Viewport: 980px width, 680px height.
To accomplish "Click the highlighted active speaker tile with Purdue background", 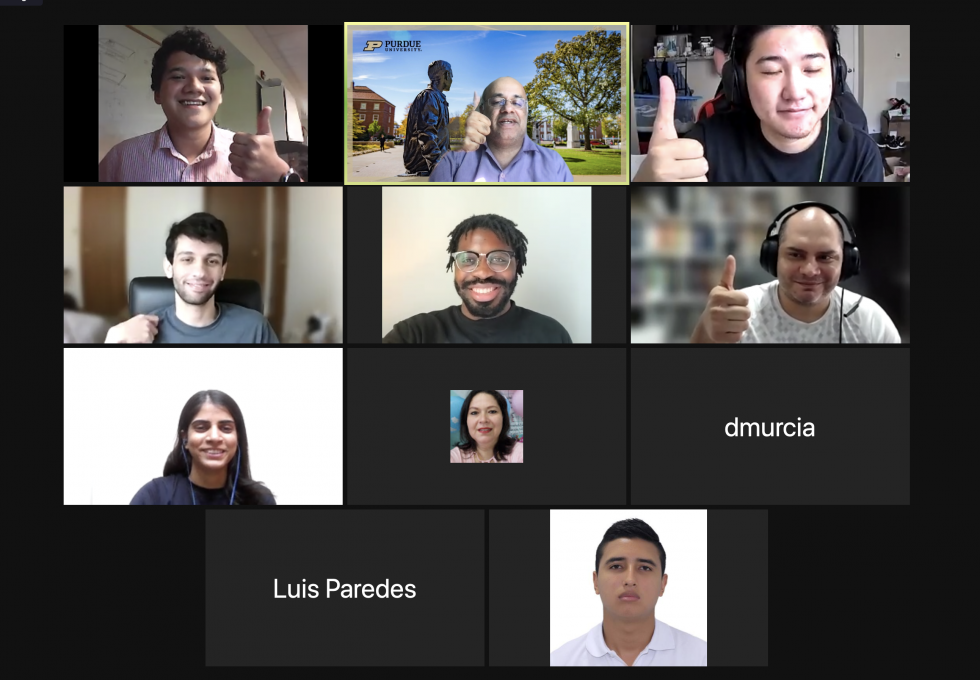I will point(486,104).
